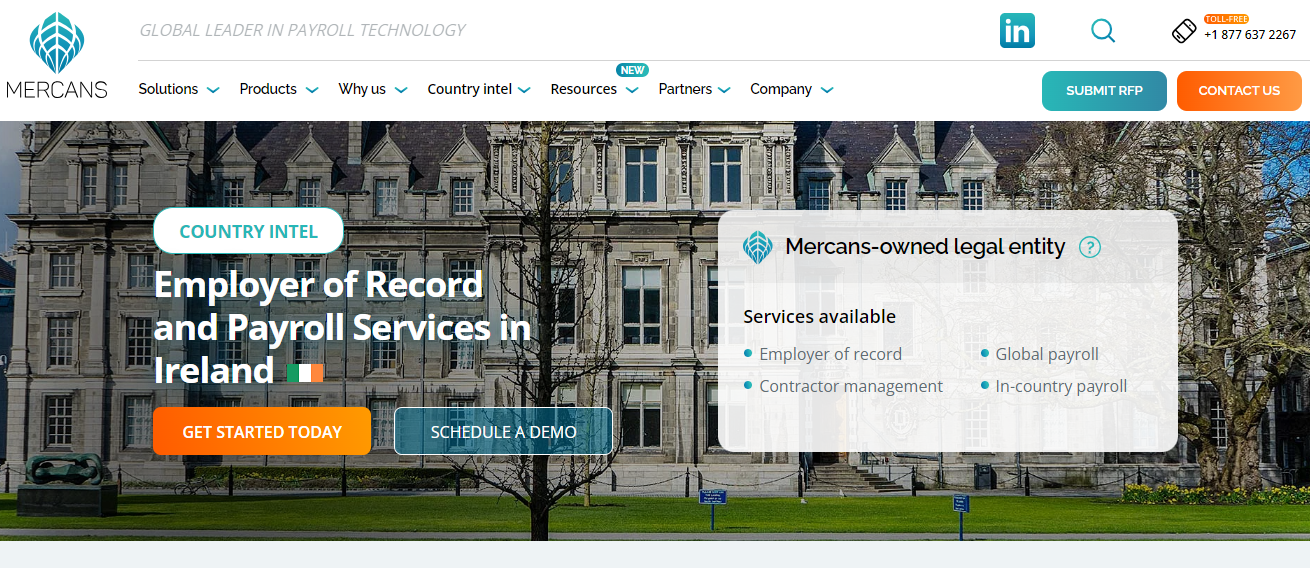
Task: Open the LinkedIn icon link
Action: (1017, 31)
